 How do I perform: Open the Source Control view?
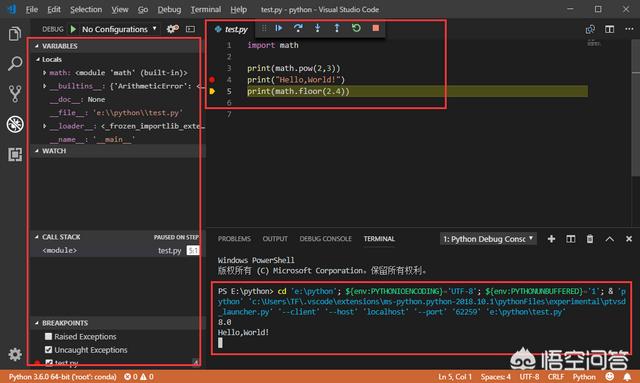(15, 94)
